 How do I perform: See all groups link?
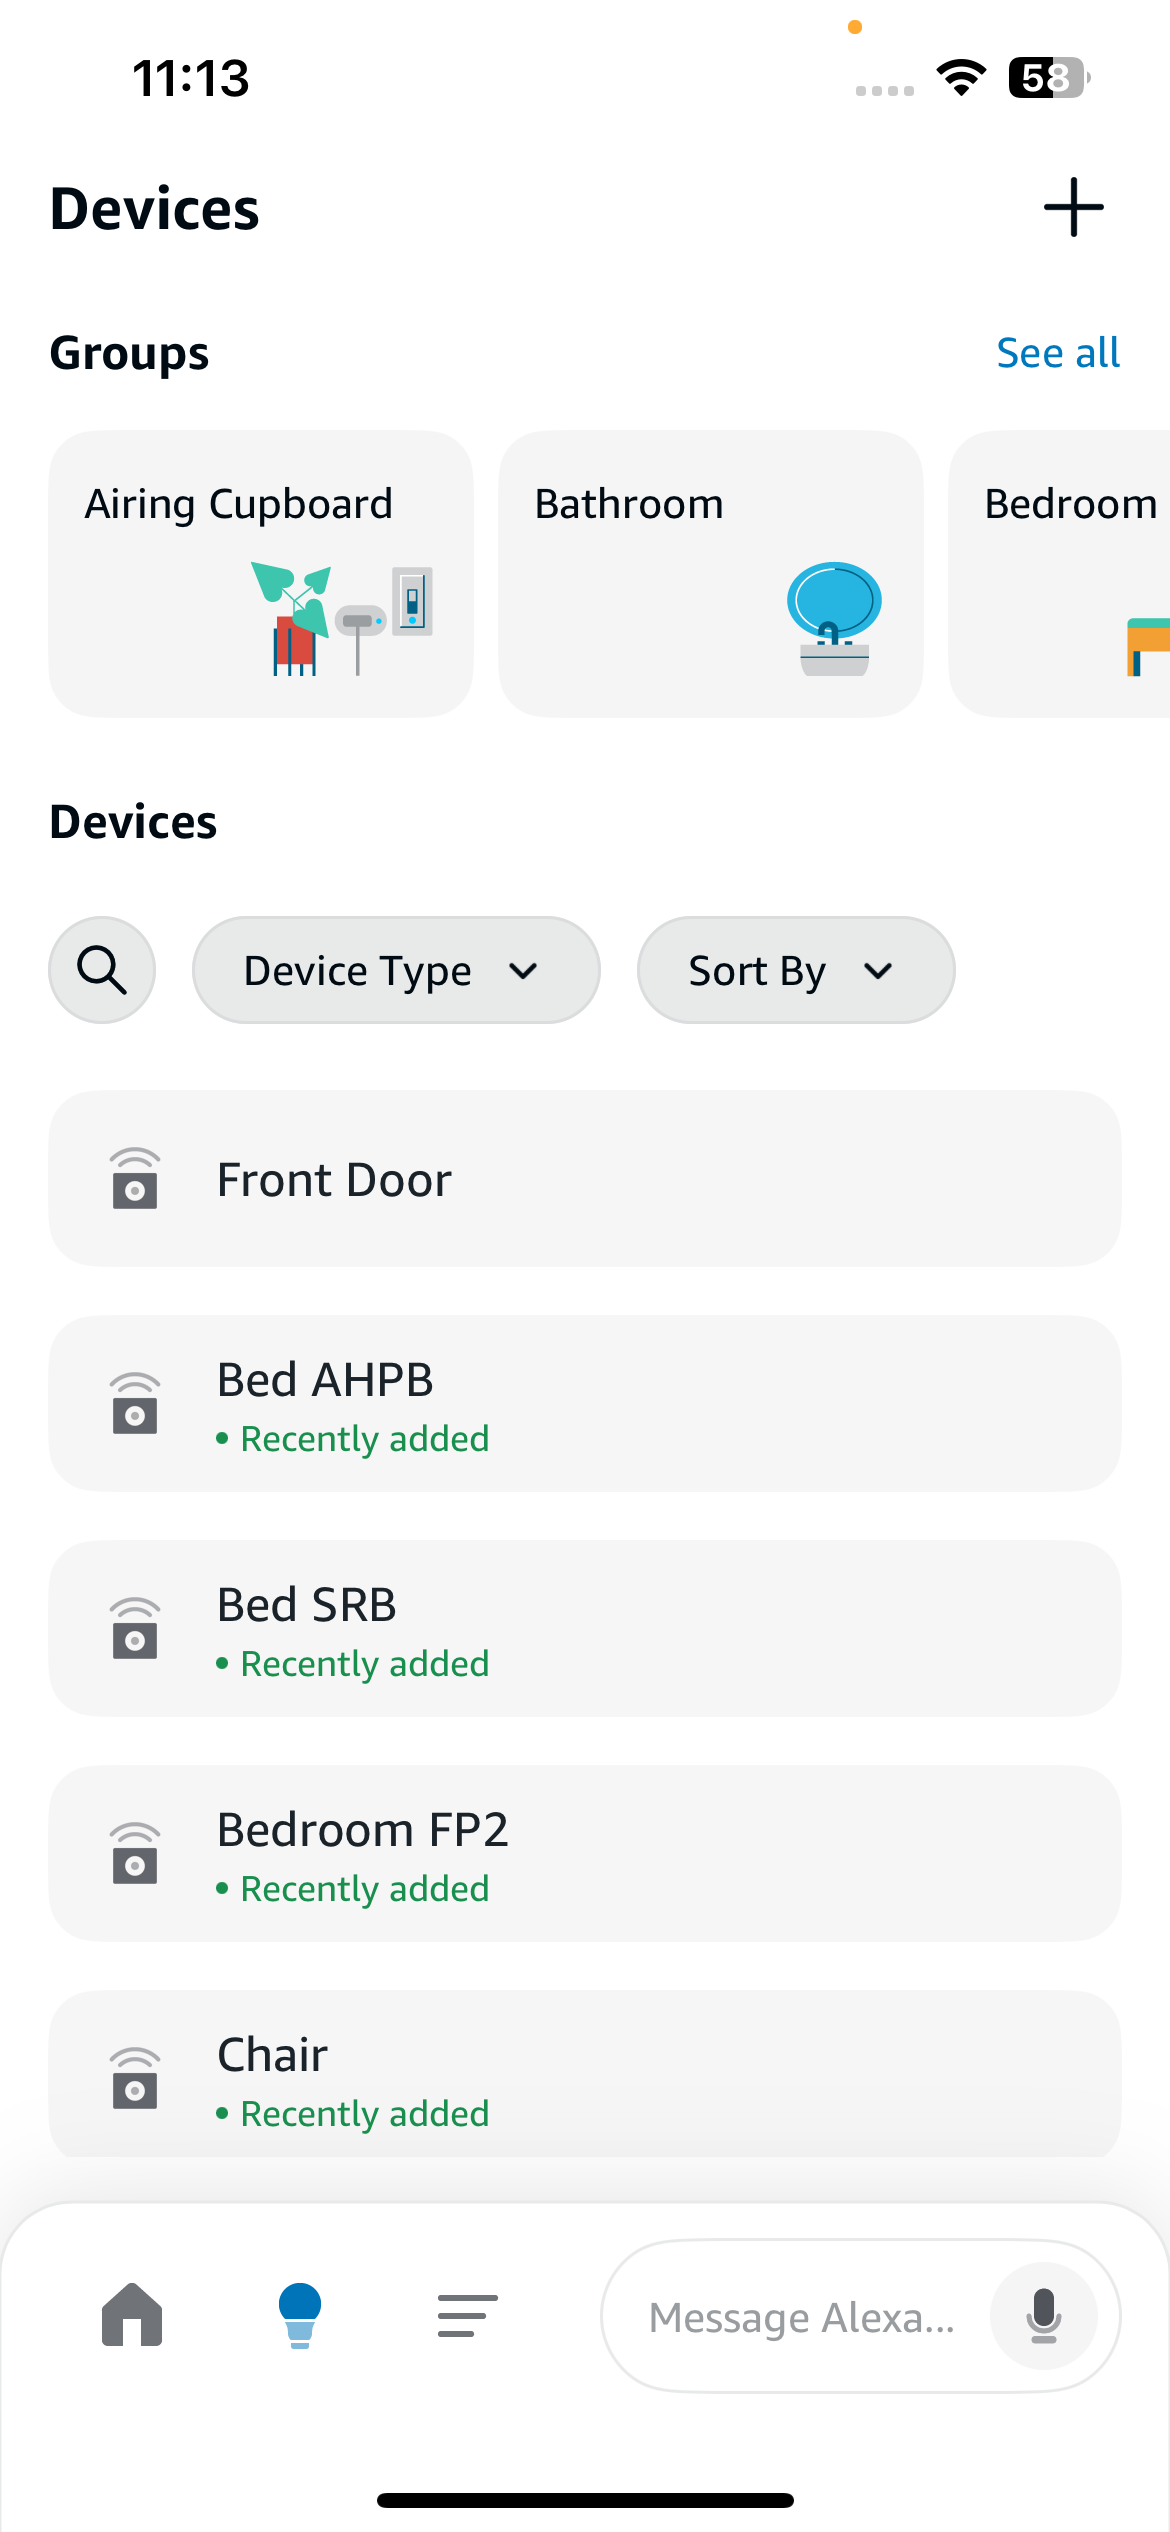1058,353
